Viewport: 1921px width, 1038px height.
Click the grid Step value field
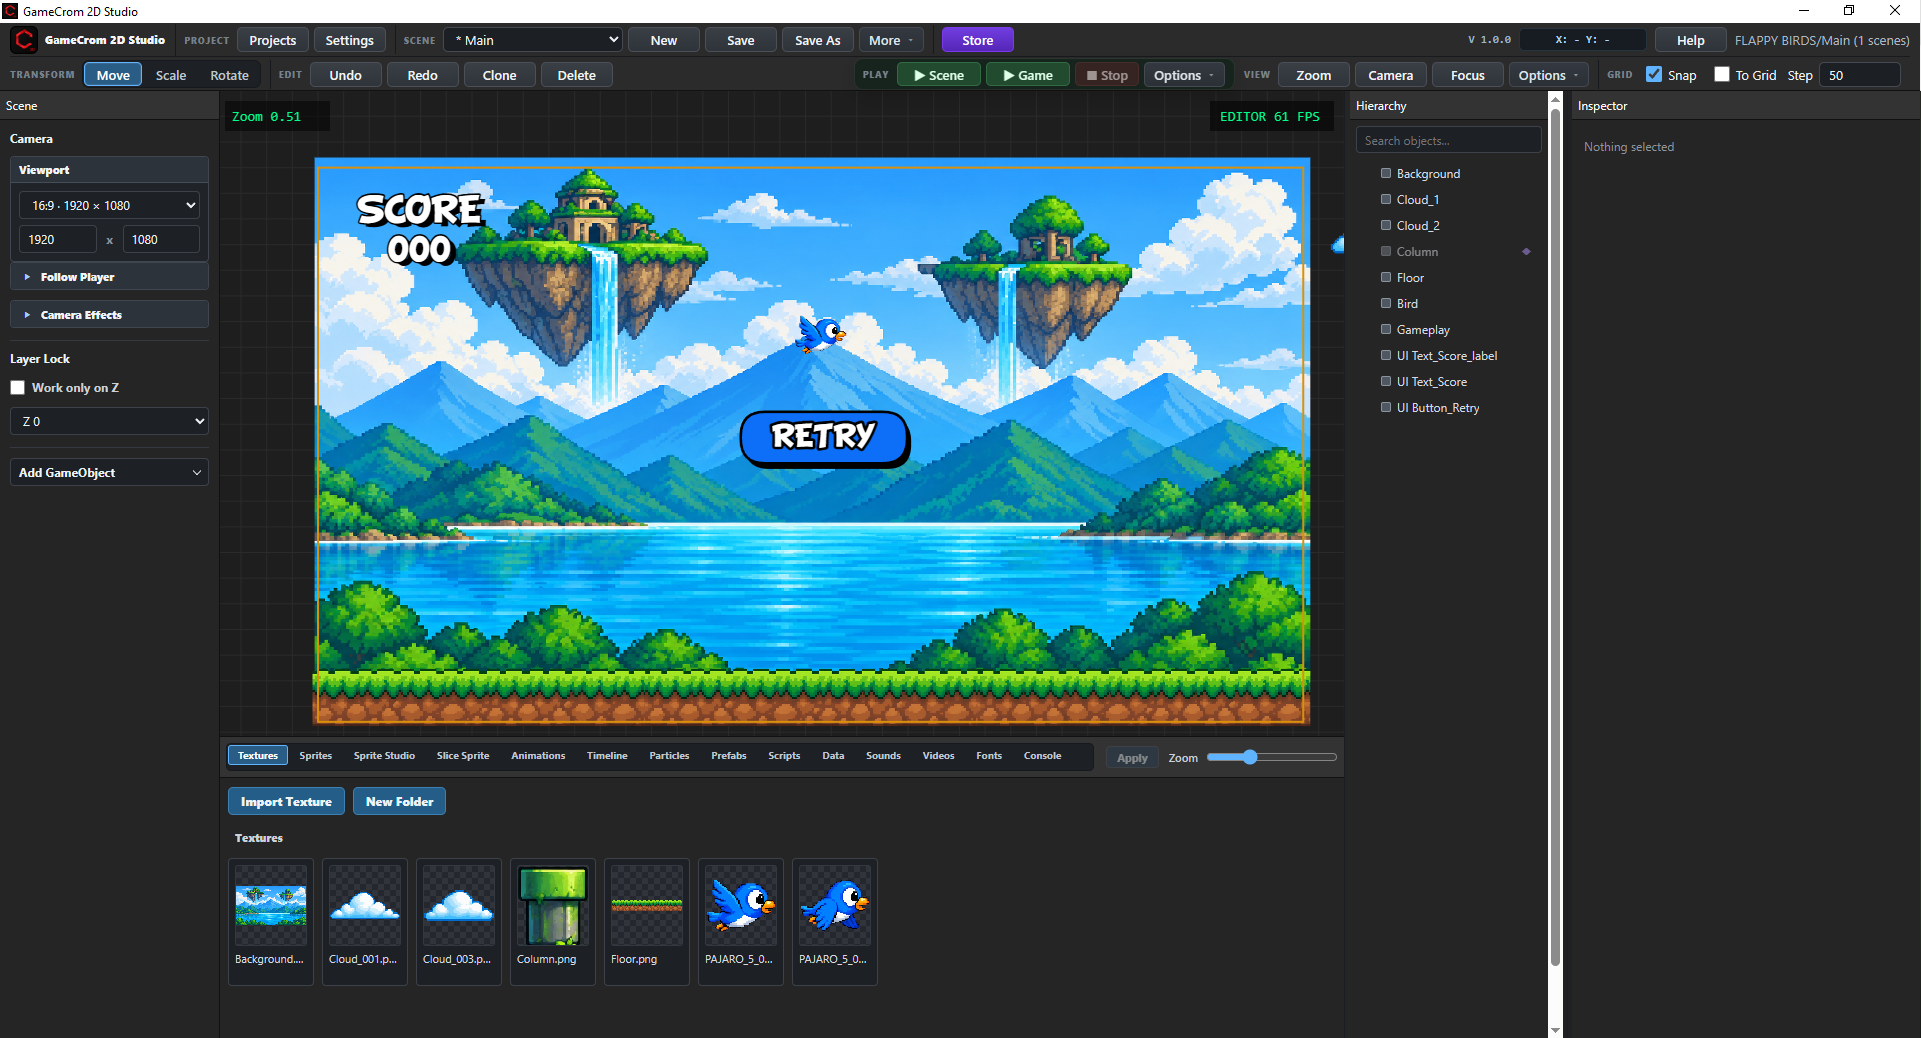(1859, 75)
